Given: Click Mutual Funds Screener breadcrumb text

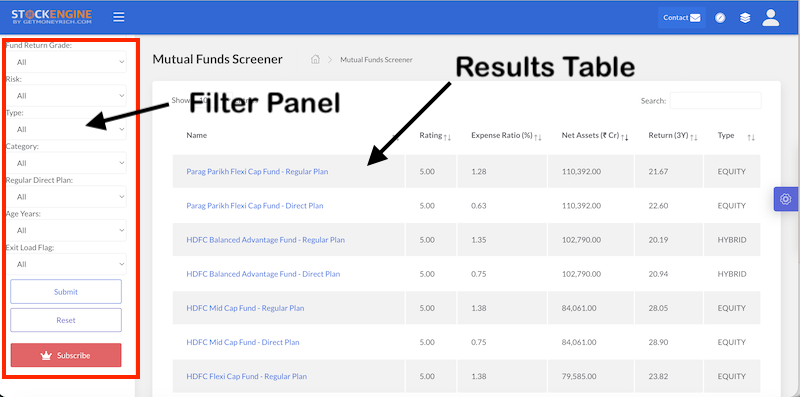Looking at the screenshot, I should (x=376, y=60).
